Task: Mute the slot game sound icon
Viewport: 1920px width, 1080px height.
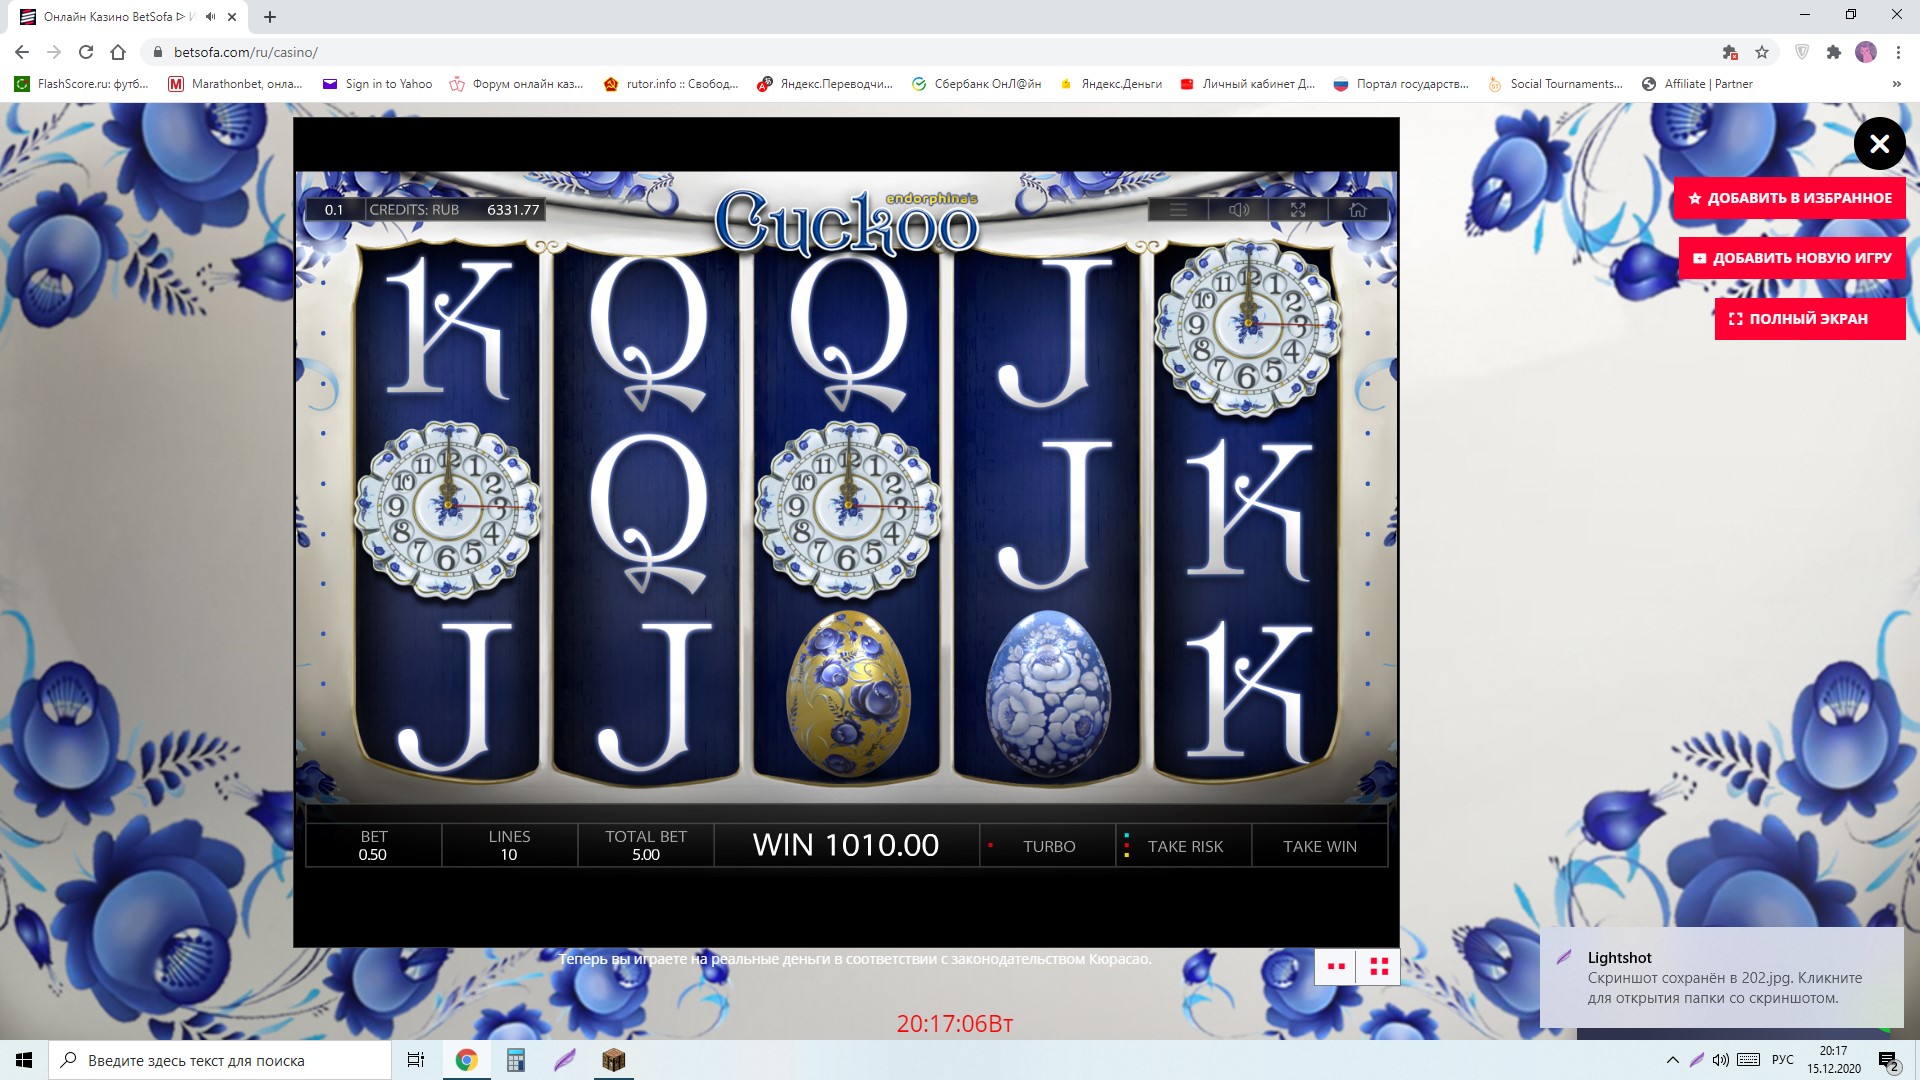Action: [x=1238, y=210]
